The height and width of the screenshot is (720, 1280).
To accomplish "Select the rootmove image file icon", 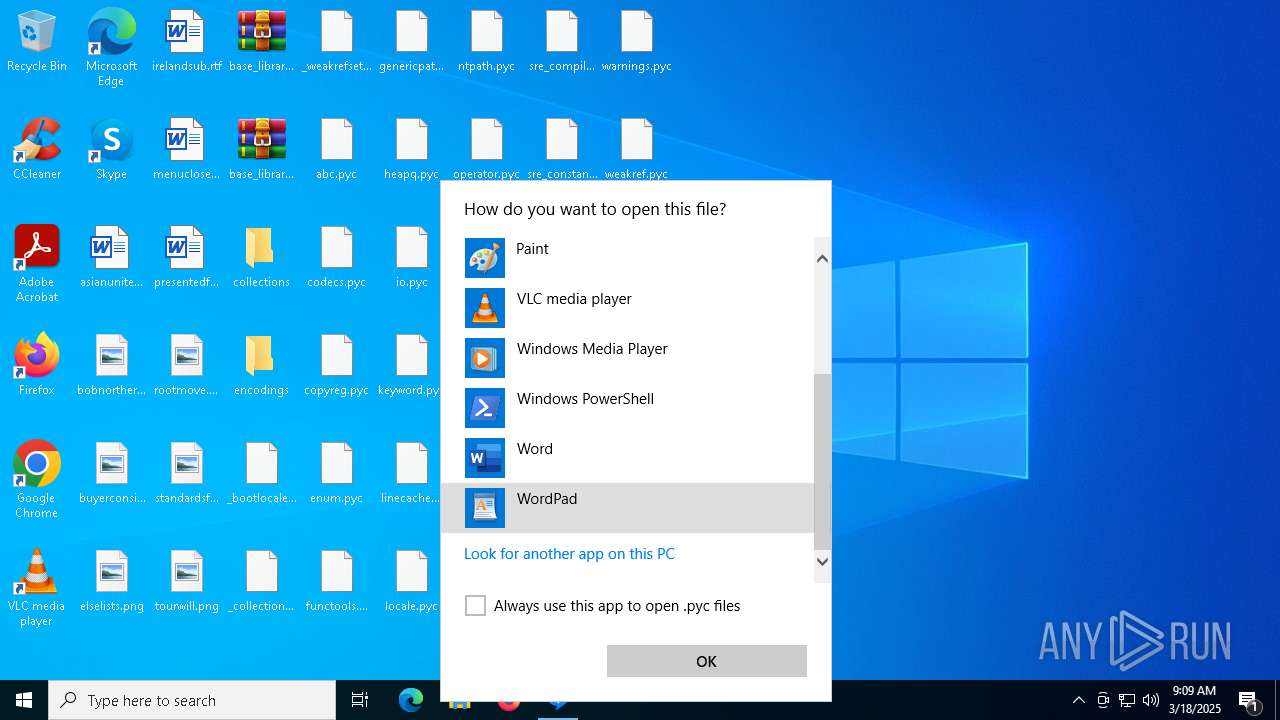I will pyautogui.click(x=187, y=366).
